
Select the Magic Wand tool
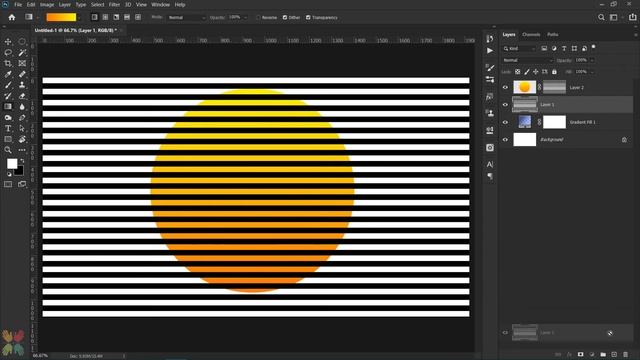point(22,53)
